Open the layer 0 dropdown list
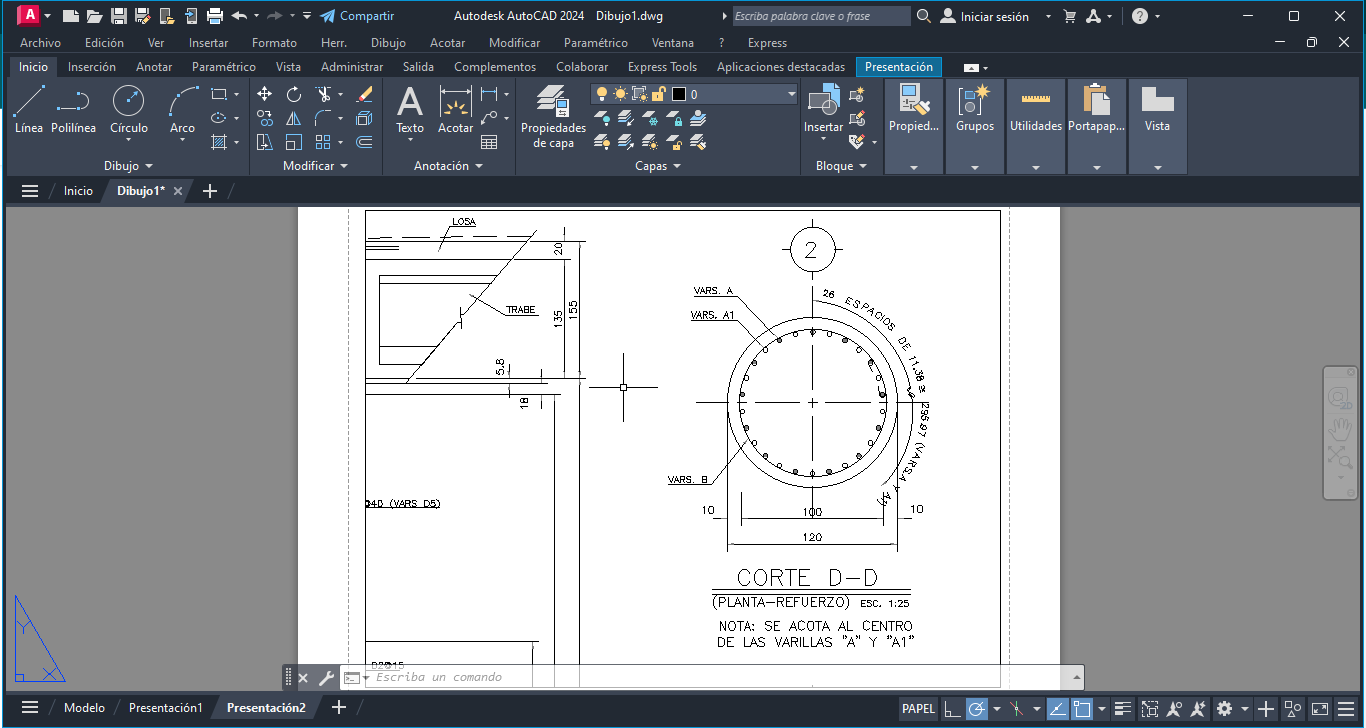 pyautogui.click(x=792, y=94)
